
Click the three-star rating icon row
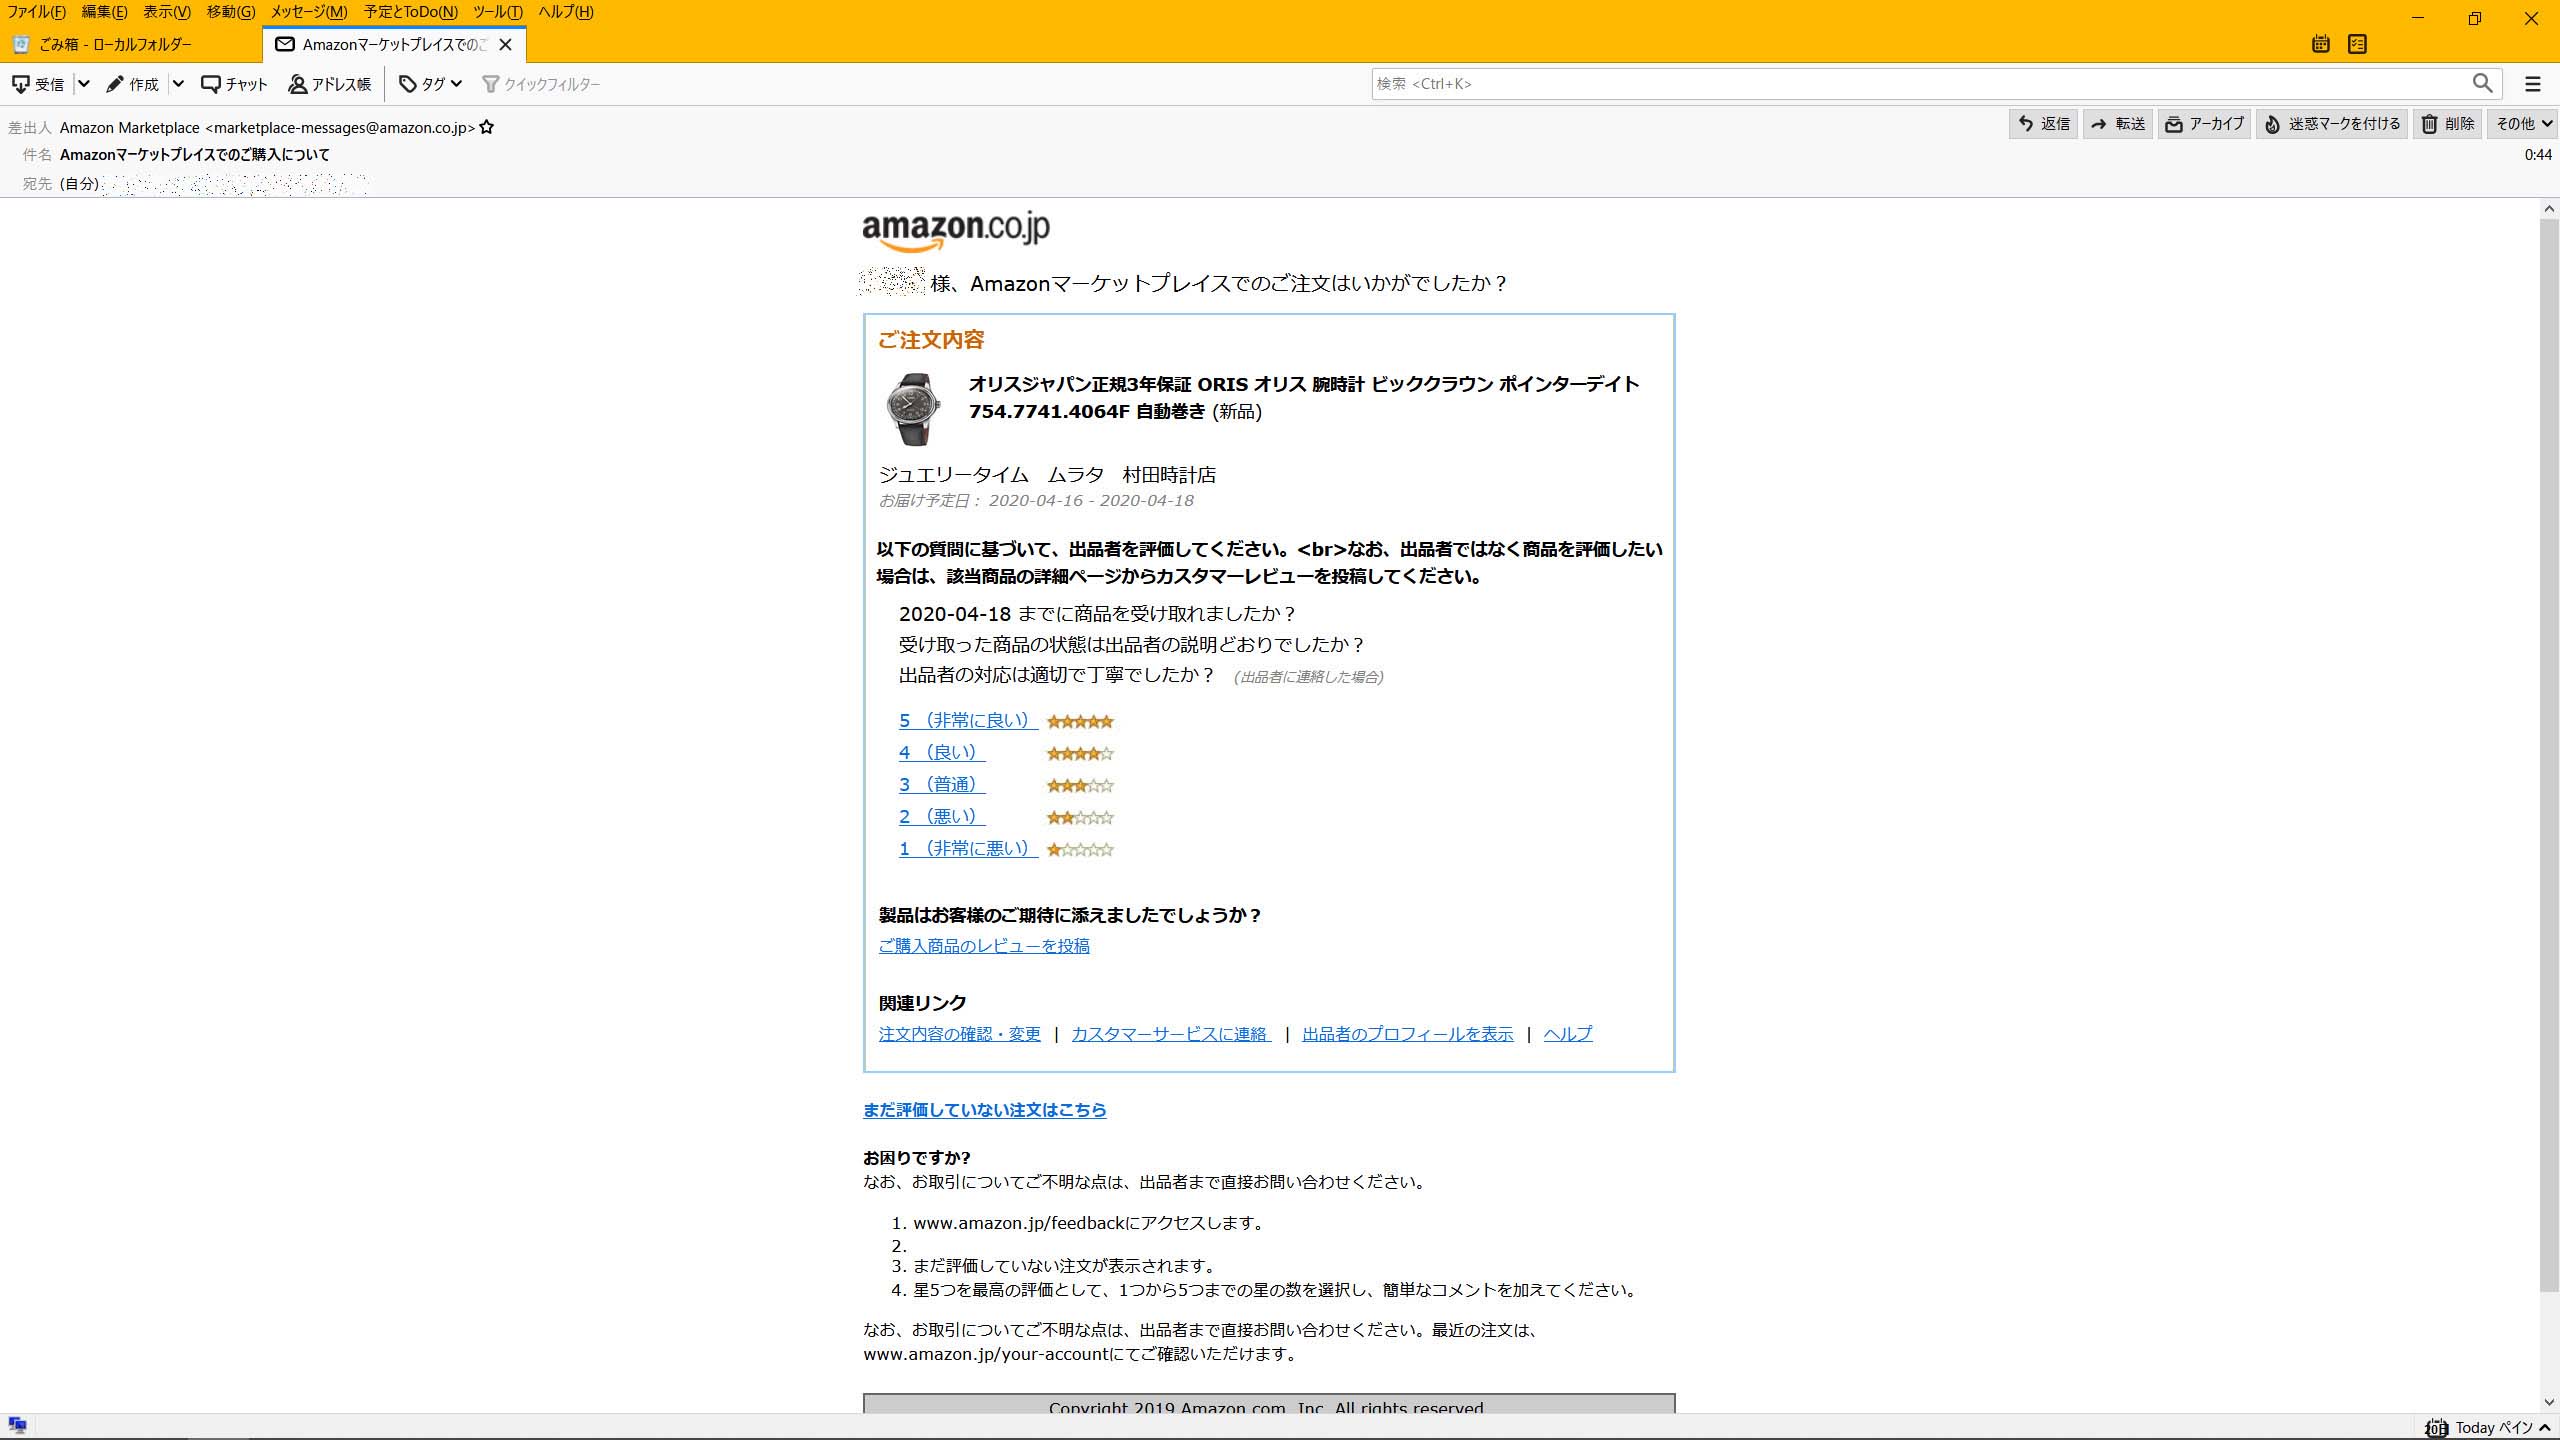[1080, 785]
